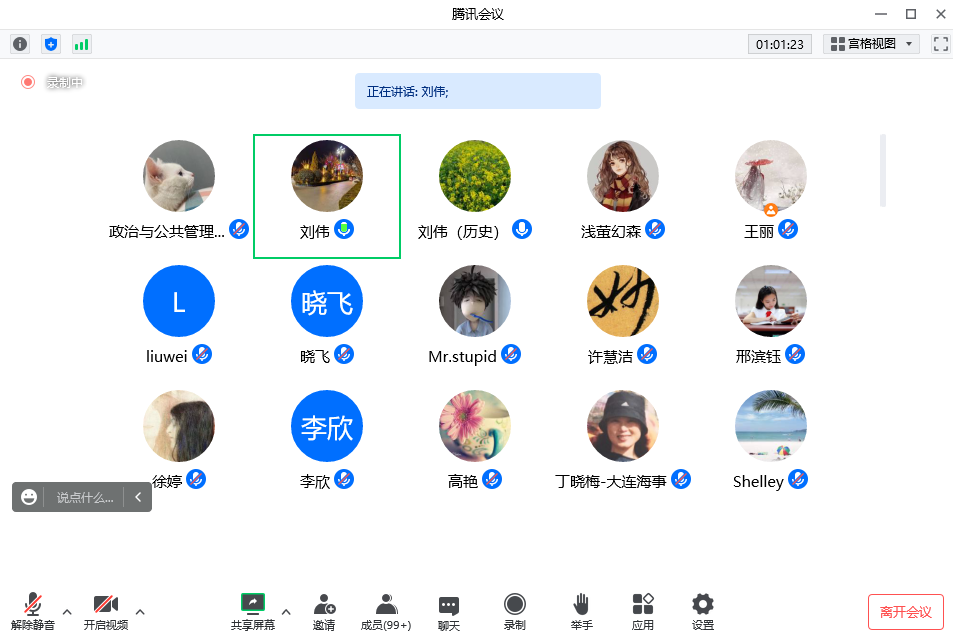The width and height of the screenshot is (953, 636).
Task: Open meeting info icon
Action: (20, 44)
